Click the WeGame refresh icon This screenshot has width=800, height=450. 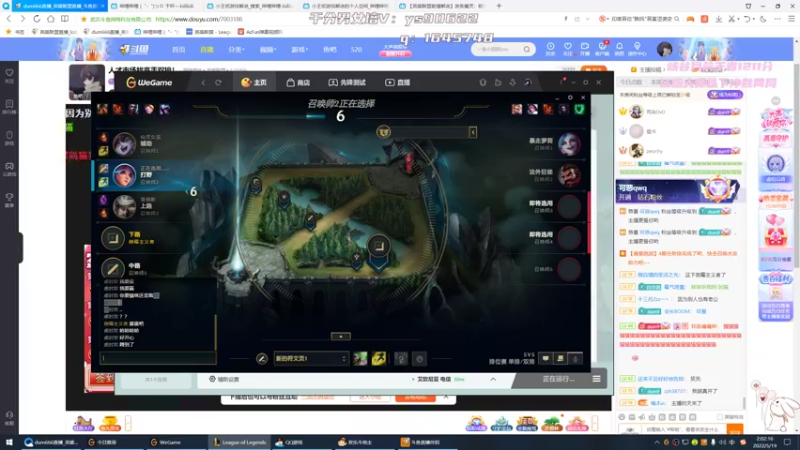(218, 82)
